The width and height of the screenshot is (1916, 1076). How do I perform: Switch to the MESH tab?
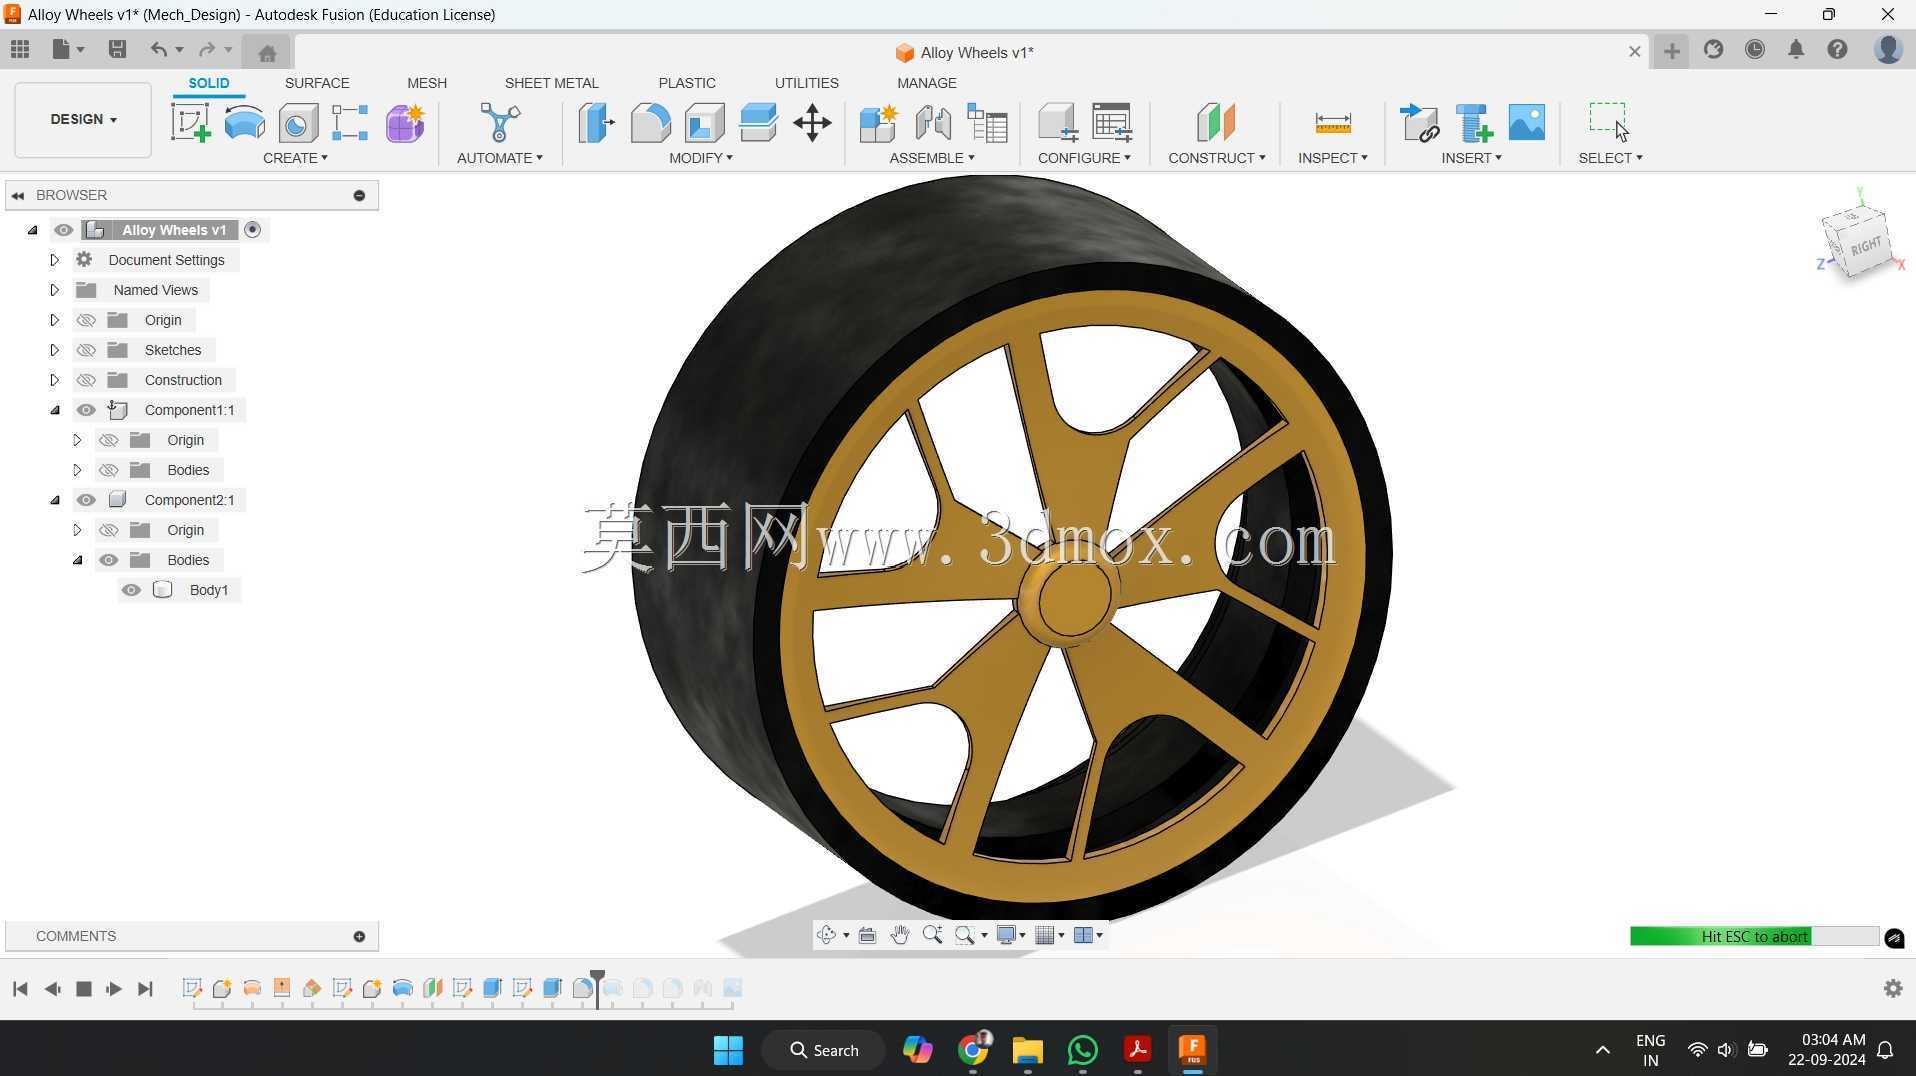coord(427,83)
